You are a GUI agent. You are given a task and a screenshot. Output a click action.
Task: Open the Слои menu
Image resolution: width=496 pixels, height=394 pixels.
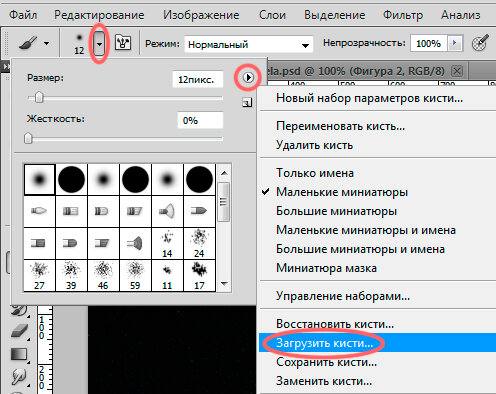(x=272, y=15)
